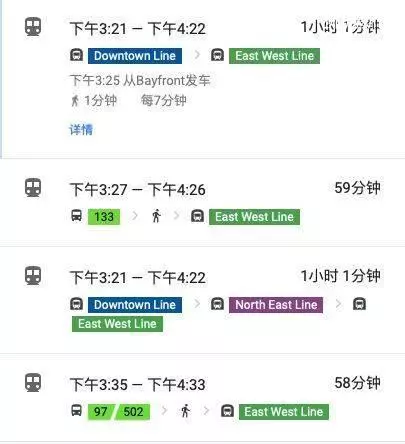
Task: Select the purple North East Line badge
Action: (x=276, y=305)
